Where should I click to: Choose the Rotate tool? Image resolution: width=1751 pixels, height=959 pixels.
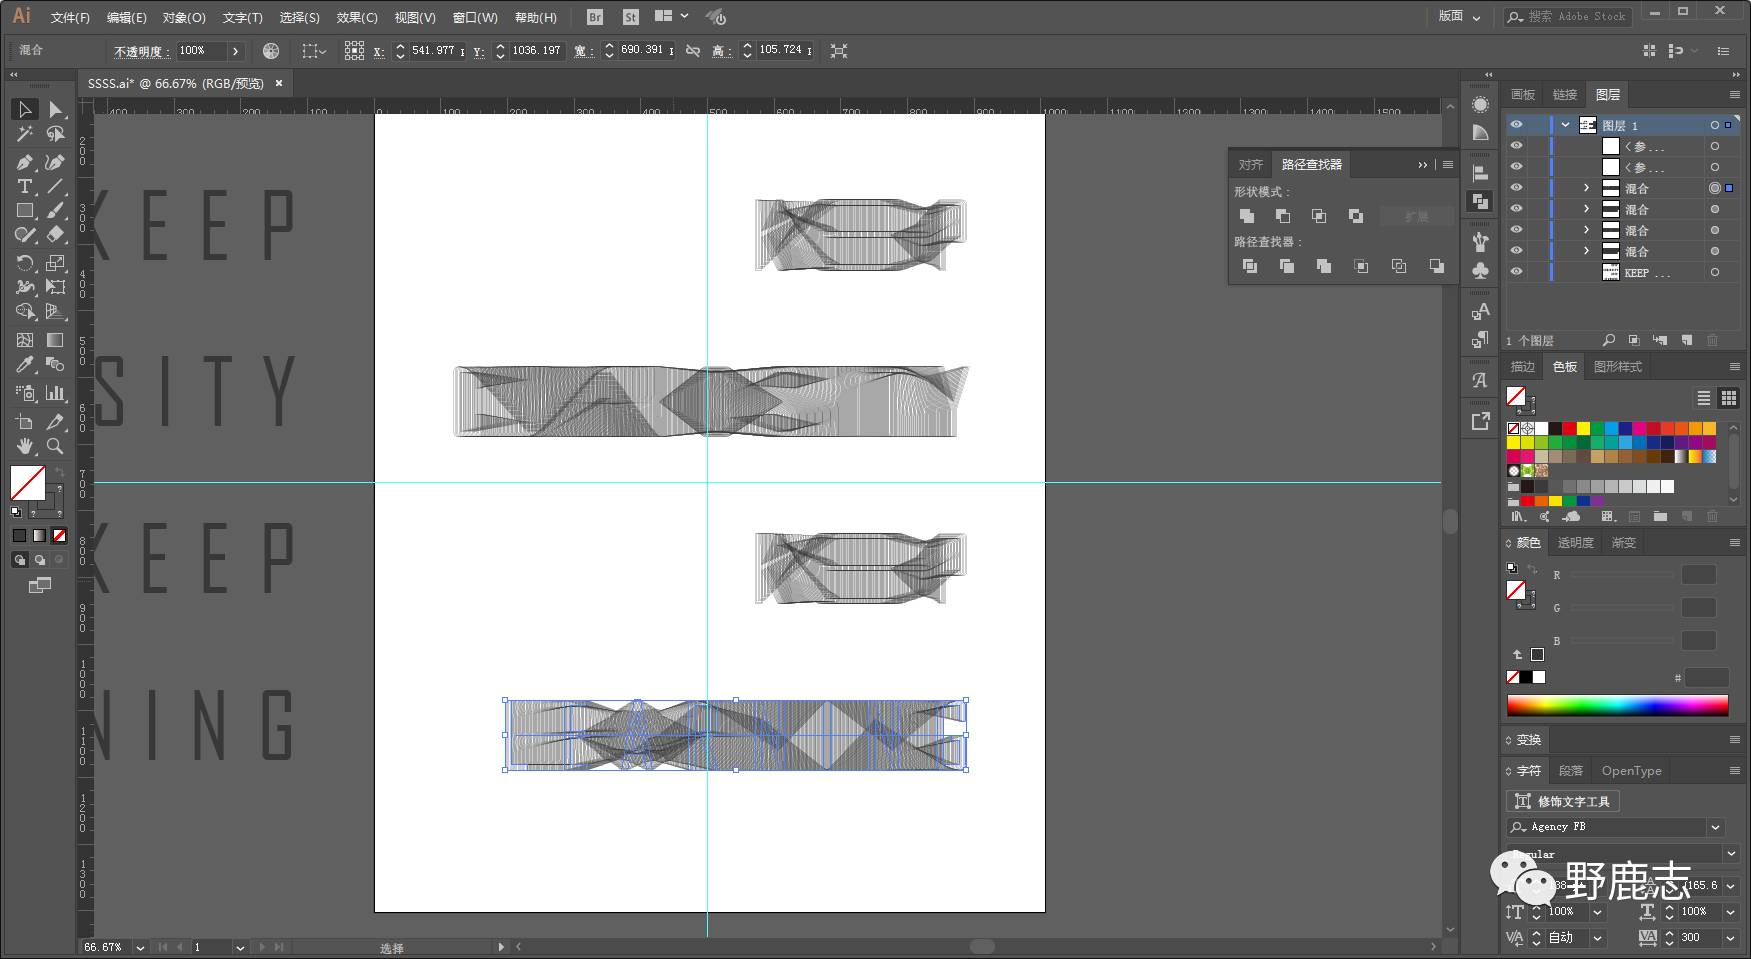[x=25, y=263]
